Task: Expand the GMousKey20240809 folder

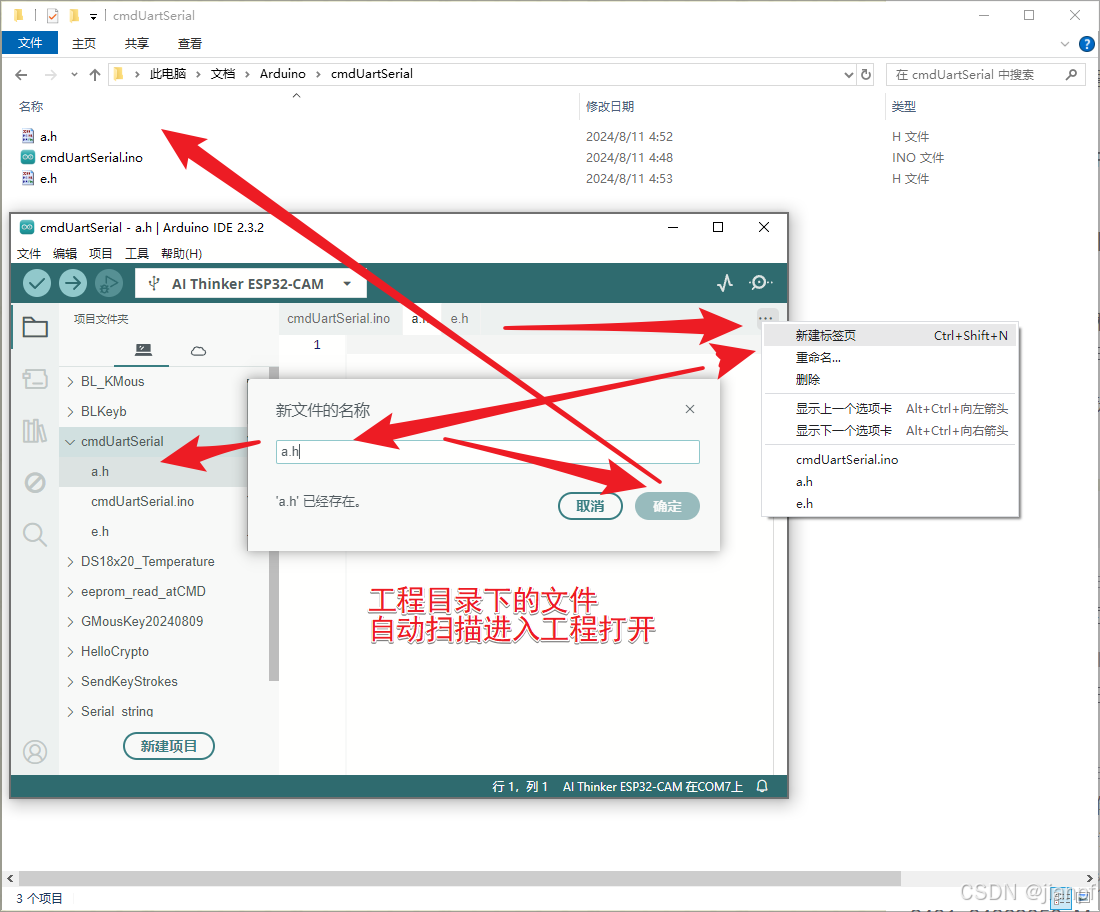Action: [x=70, y=622]
